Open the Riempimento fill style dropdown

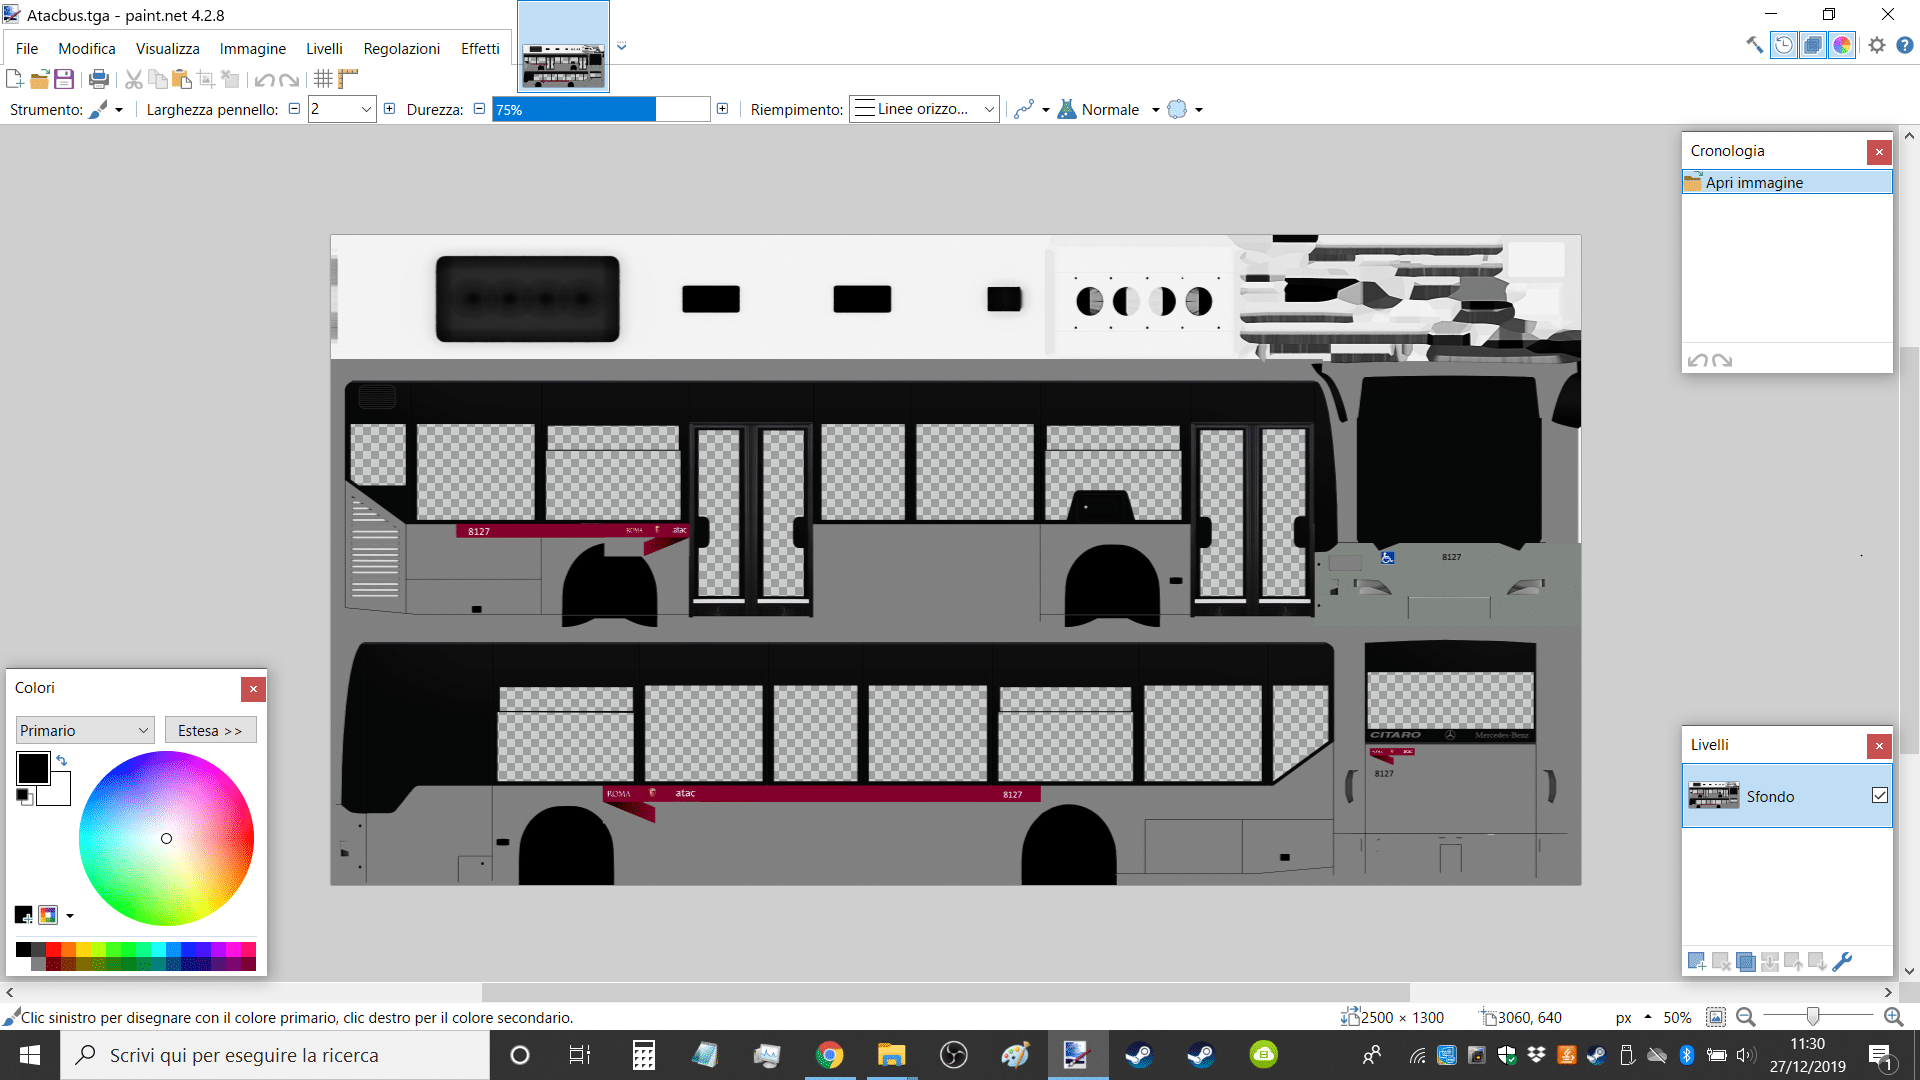924,109
